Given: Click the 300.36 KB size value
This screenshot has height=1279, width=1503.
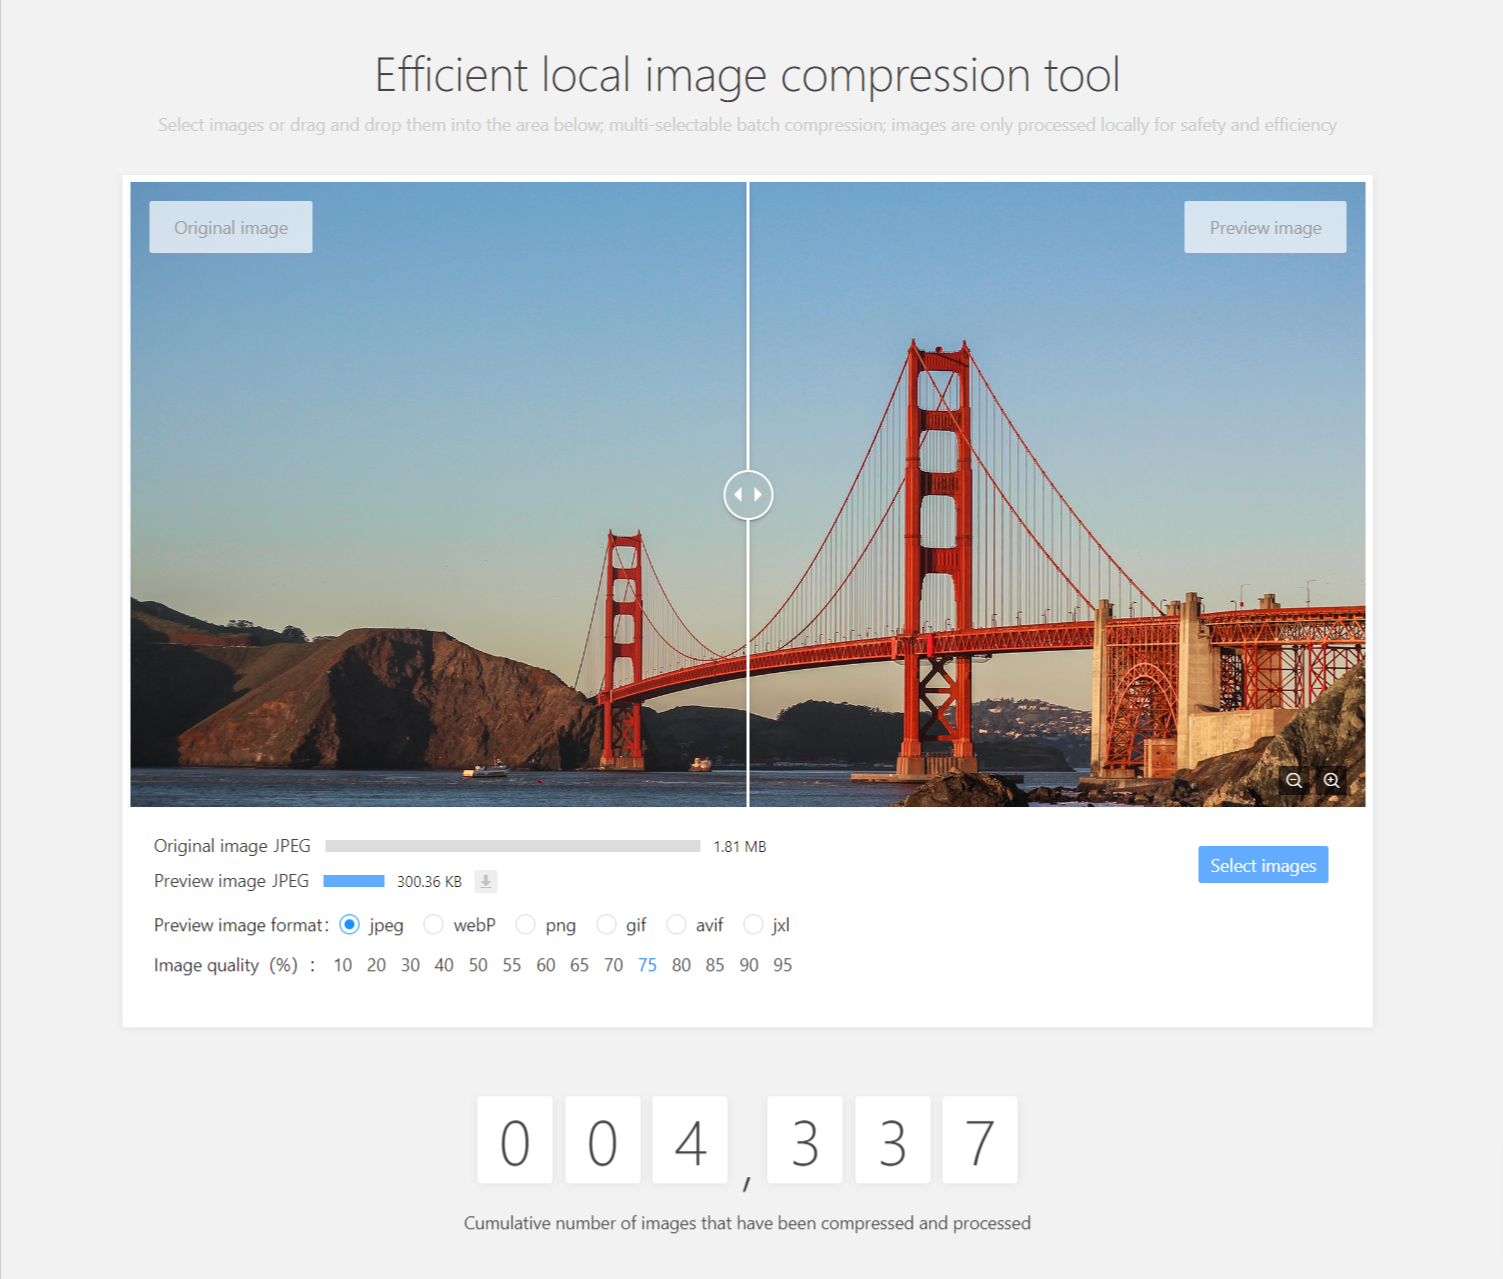Looking at the screenshot, I should [429, 881].
